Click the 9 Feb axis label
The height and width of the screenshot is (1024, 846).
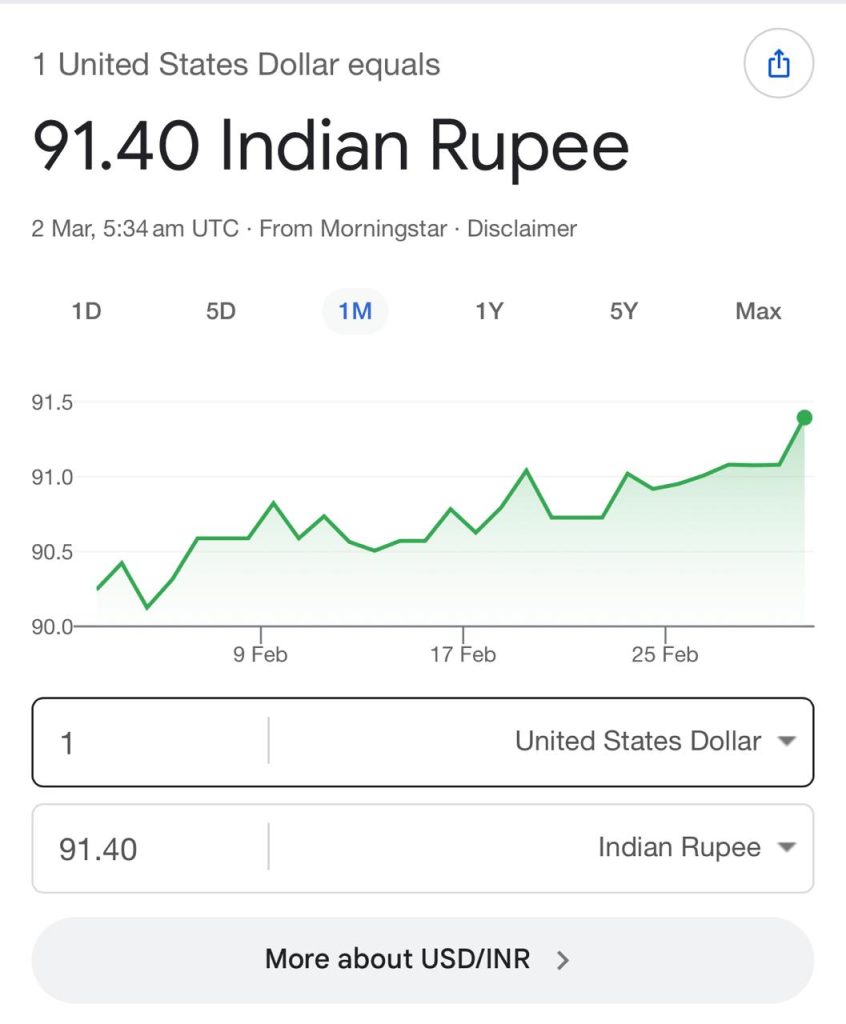pyautogui.click(x=261, y=655)
